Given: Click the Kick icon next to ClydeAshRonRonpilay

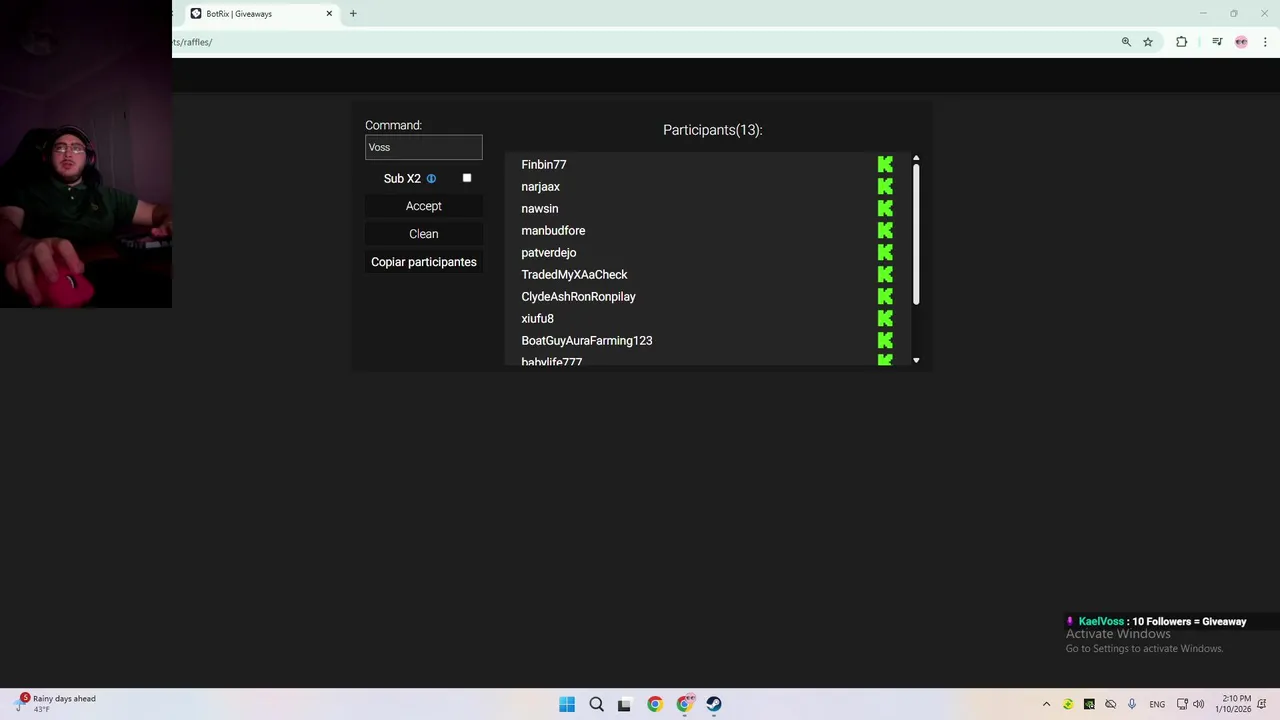Looking at the screenshot, I should click(x=885, y=296).
